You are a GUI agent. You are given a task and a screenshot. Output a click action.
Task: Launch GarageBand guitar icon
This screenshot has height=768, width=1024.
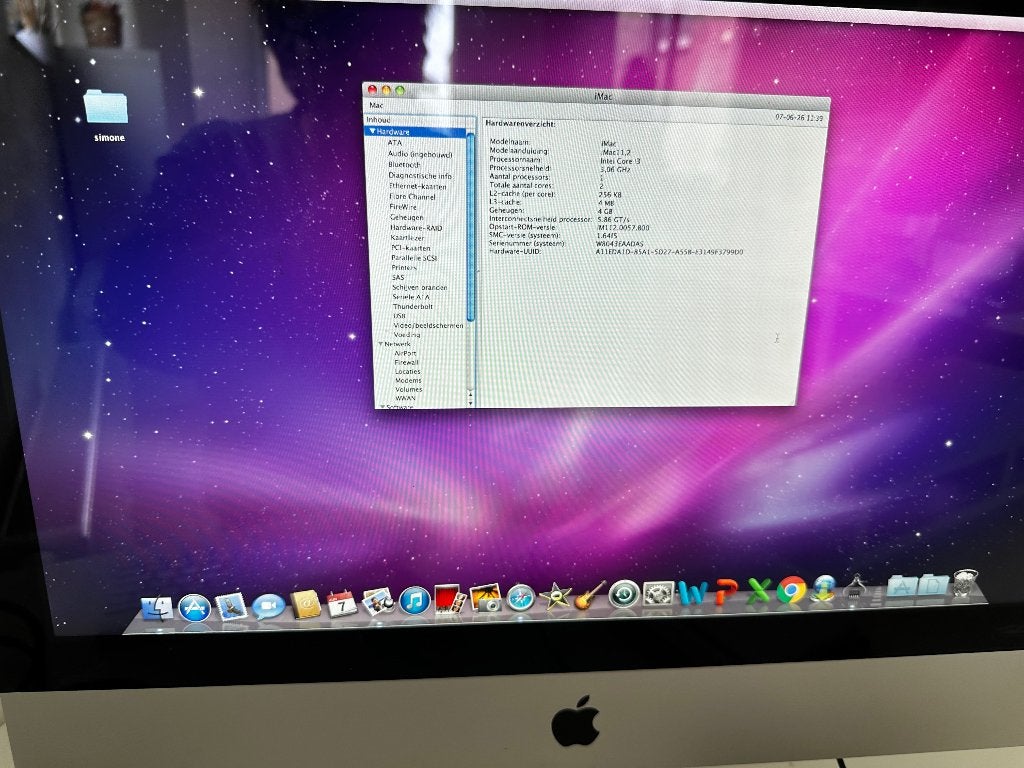click(x=590, y=595)
